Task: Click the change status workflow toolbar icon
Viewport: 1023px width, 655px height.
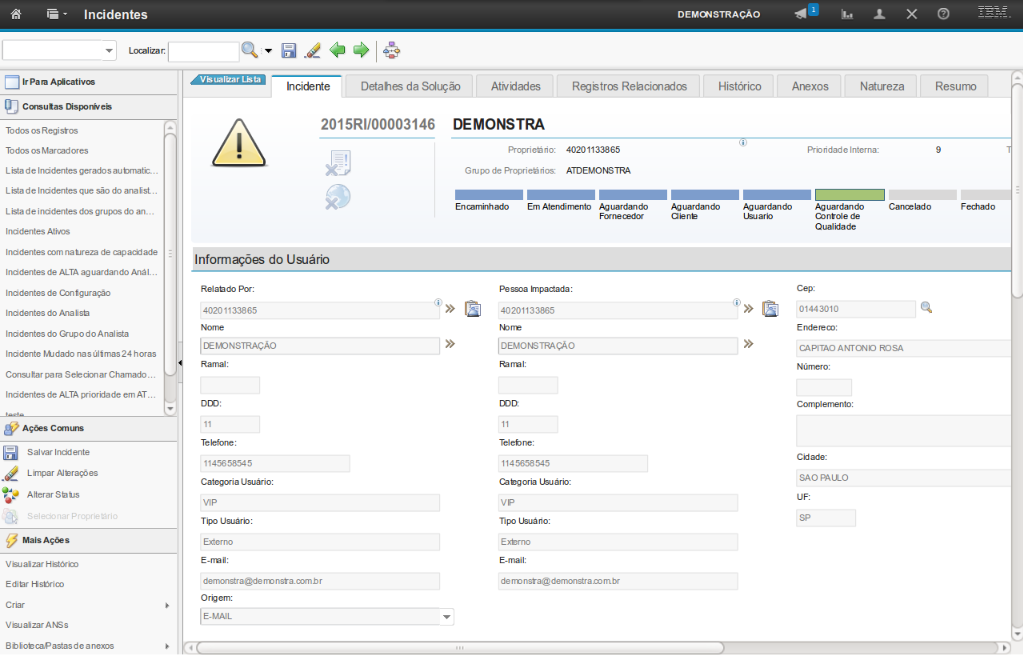Action: coord(391,50)
